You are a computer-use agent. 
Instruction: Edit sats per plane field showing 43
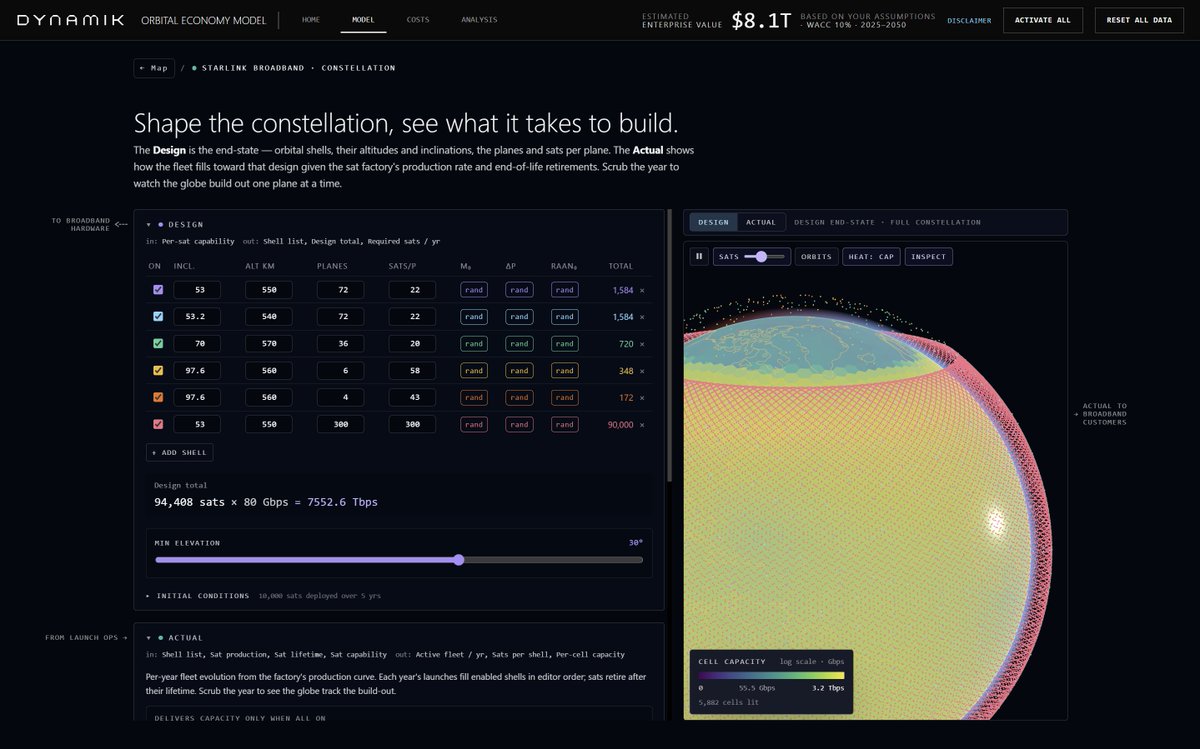tap(412, 398)
